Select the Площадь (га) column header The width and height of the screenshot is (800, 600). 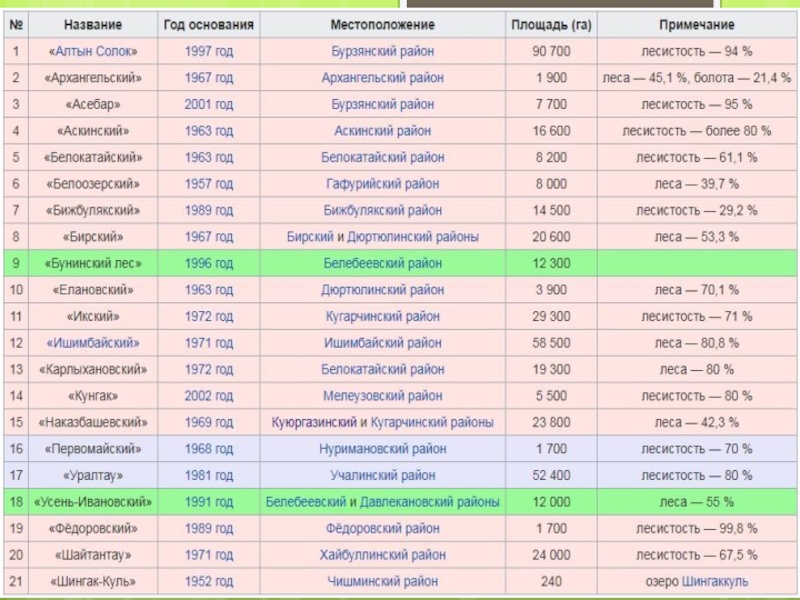point(551,24)
